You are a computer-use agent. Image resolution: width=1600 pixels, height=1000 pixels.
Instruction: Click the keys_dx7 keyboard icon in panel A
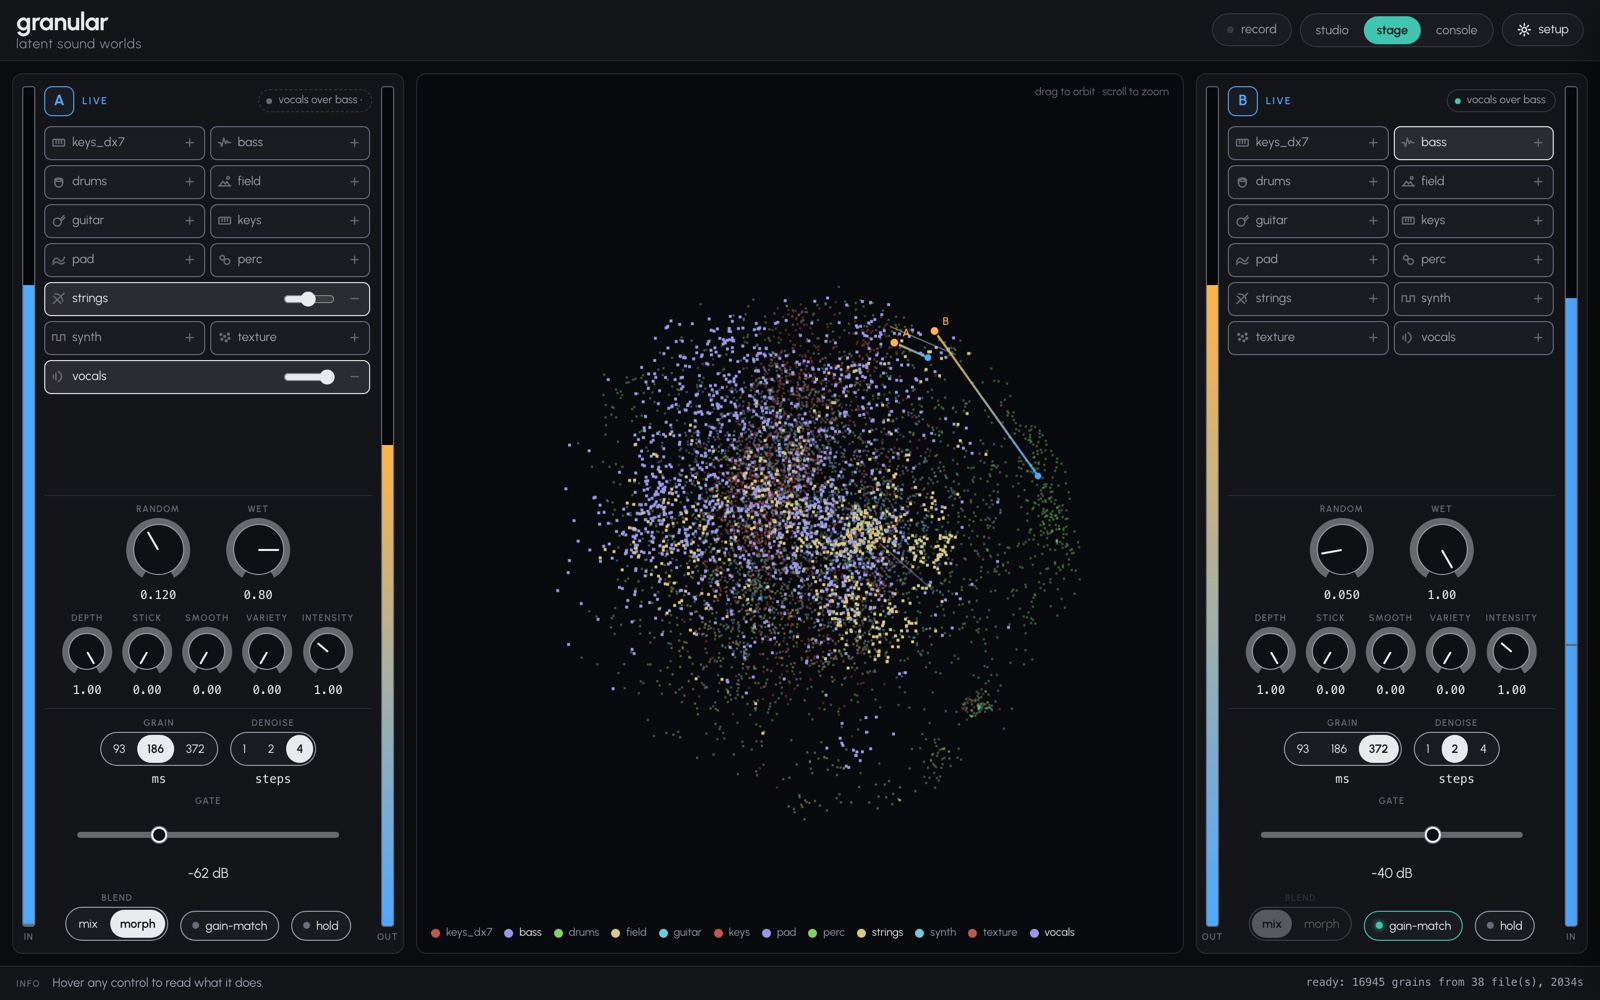coord(59,143)
